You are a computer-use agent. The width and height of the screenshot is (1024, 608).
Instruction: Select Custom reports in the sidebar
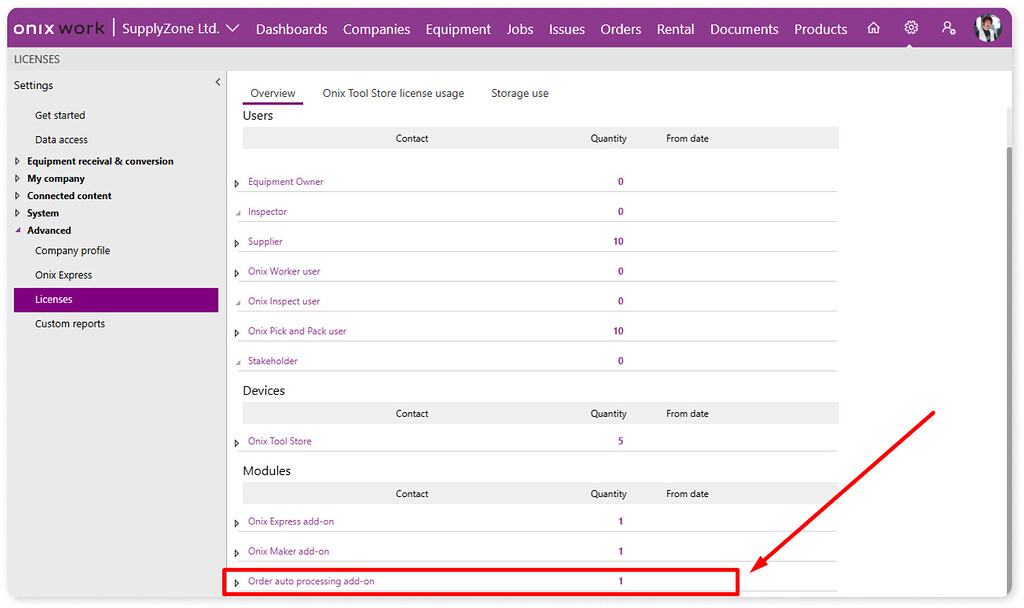click(x=70, y=323)
